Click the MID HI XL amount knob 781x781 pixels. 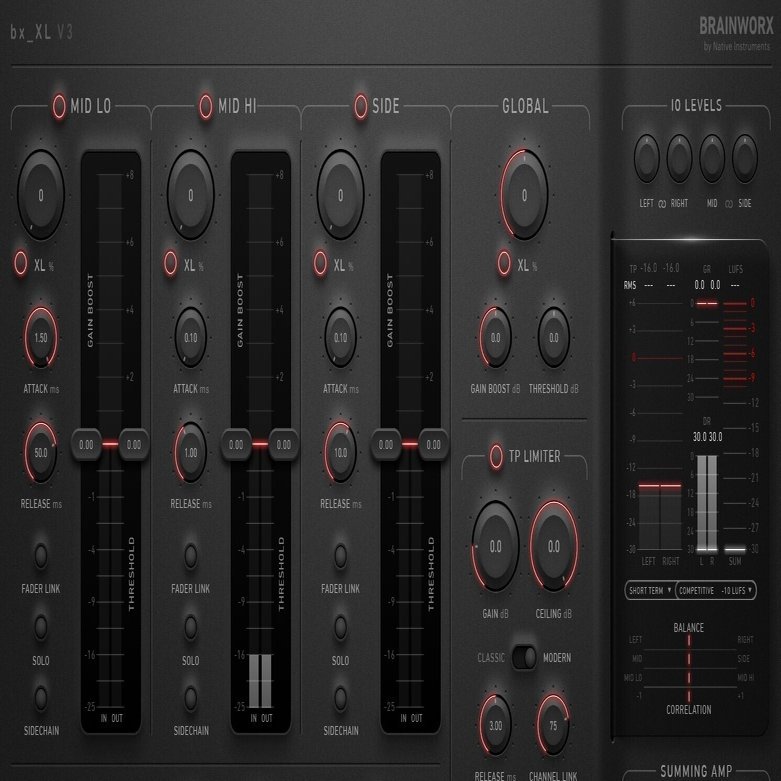pos(191,195)
